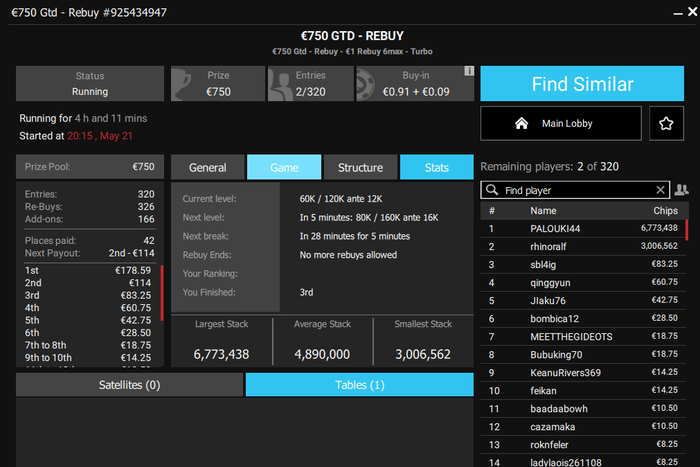
Task: Click the Average Stack value 4,890,000
Action: coord(322,354)
